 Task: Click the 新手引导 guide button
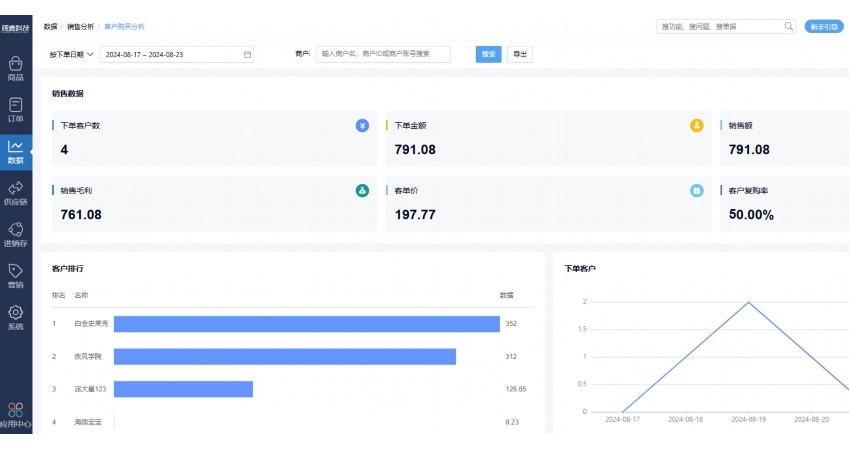coord(823,26)
